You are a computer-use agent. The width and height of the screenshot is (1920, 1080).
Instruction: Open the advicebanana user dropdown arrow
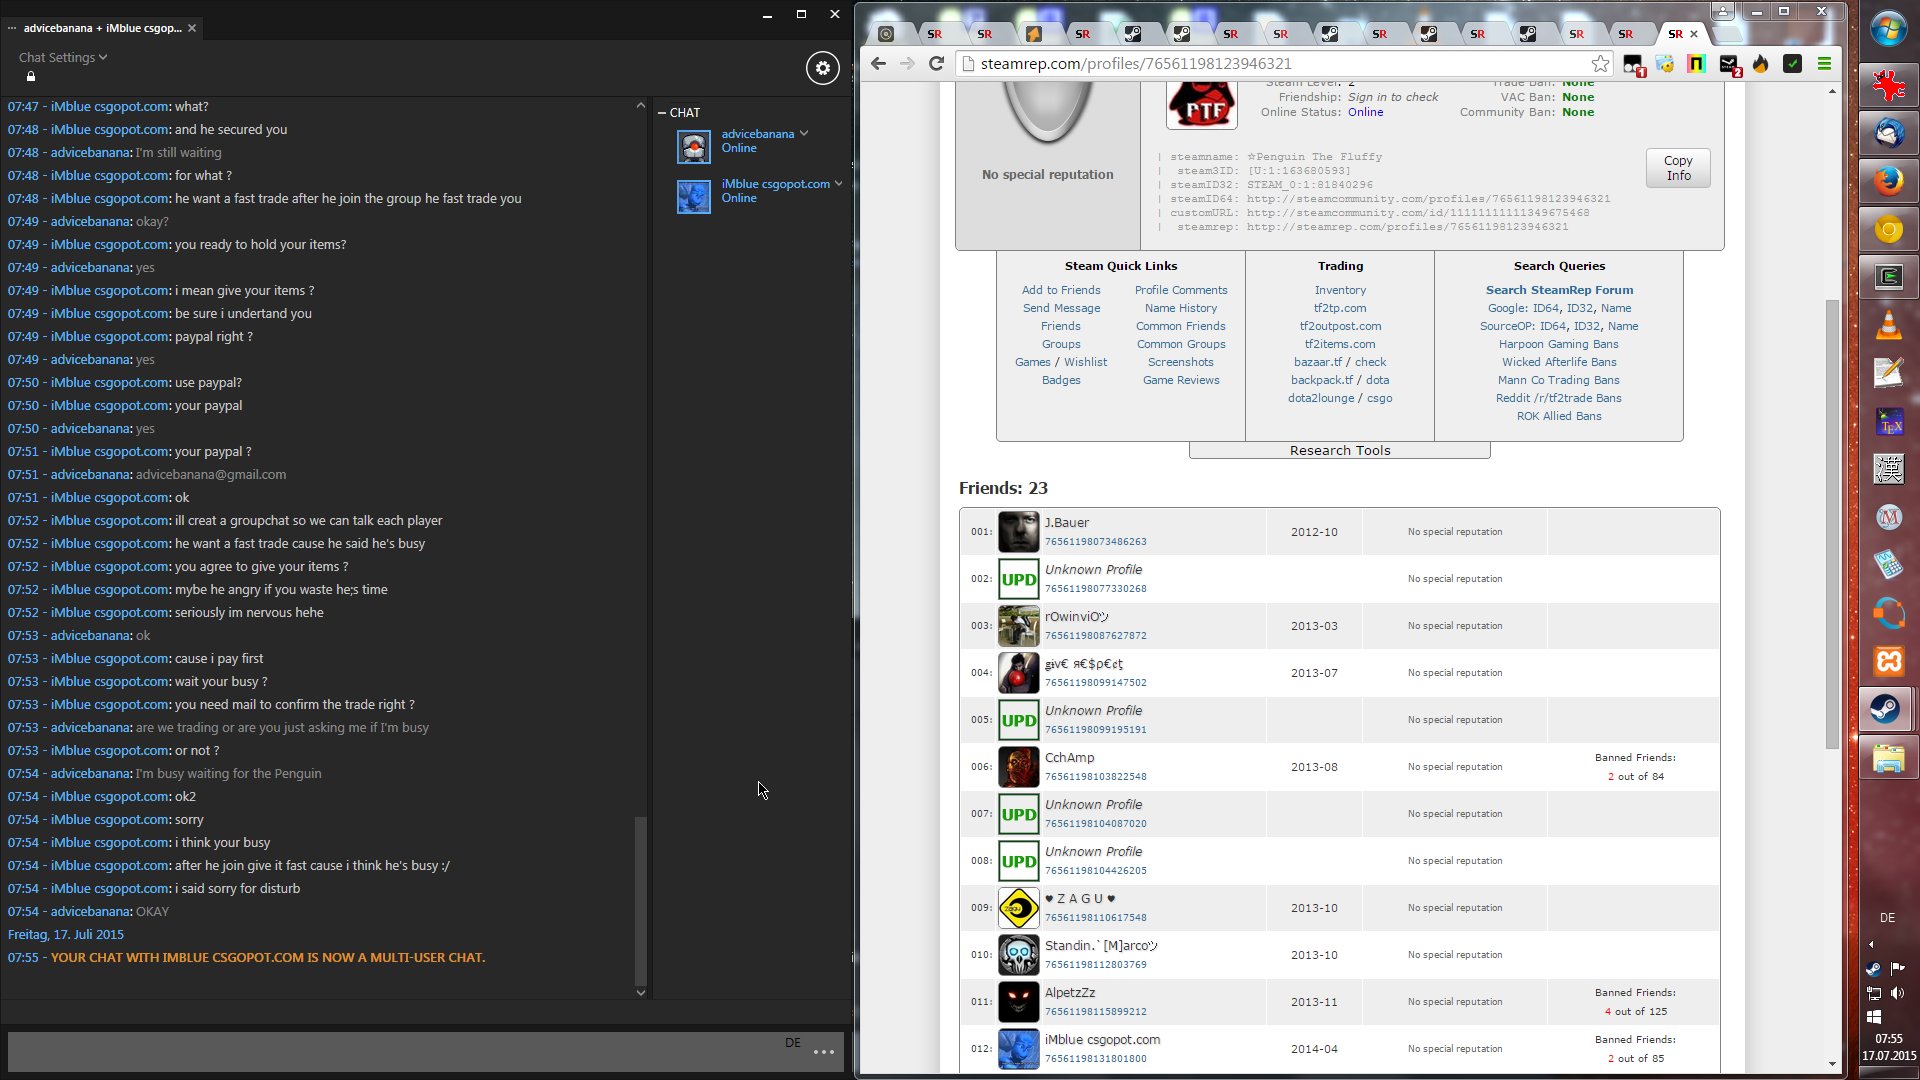point(804,134)
